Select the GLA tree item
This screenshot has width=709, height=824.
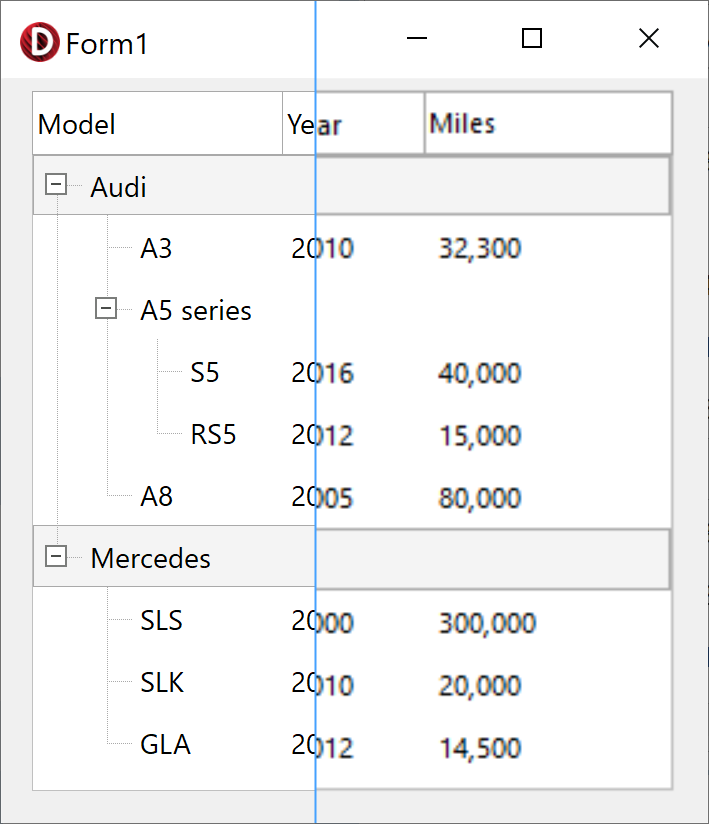click(x=165, y=744)
